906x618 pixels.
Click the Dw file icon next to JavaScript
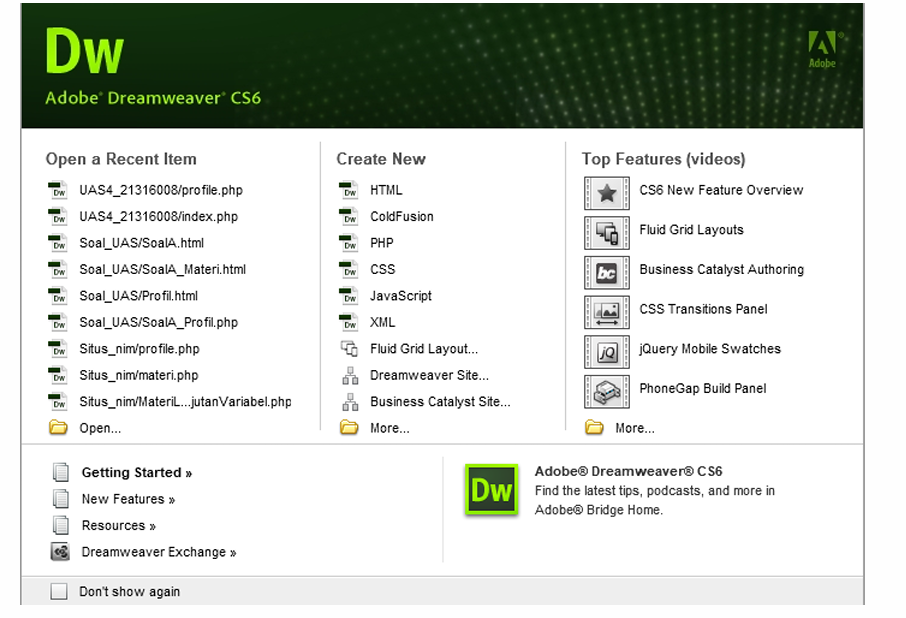(x=348, y=296)
